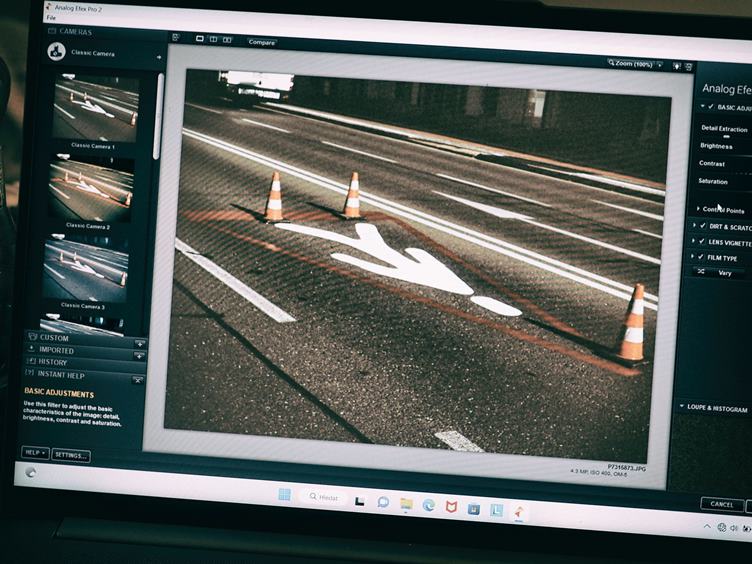The width and height of the screenshot is (752, 564).
Task: Click the orange active app taskbar icon
Action: (x=518, y=512)
